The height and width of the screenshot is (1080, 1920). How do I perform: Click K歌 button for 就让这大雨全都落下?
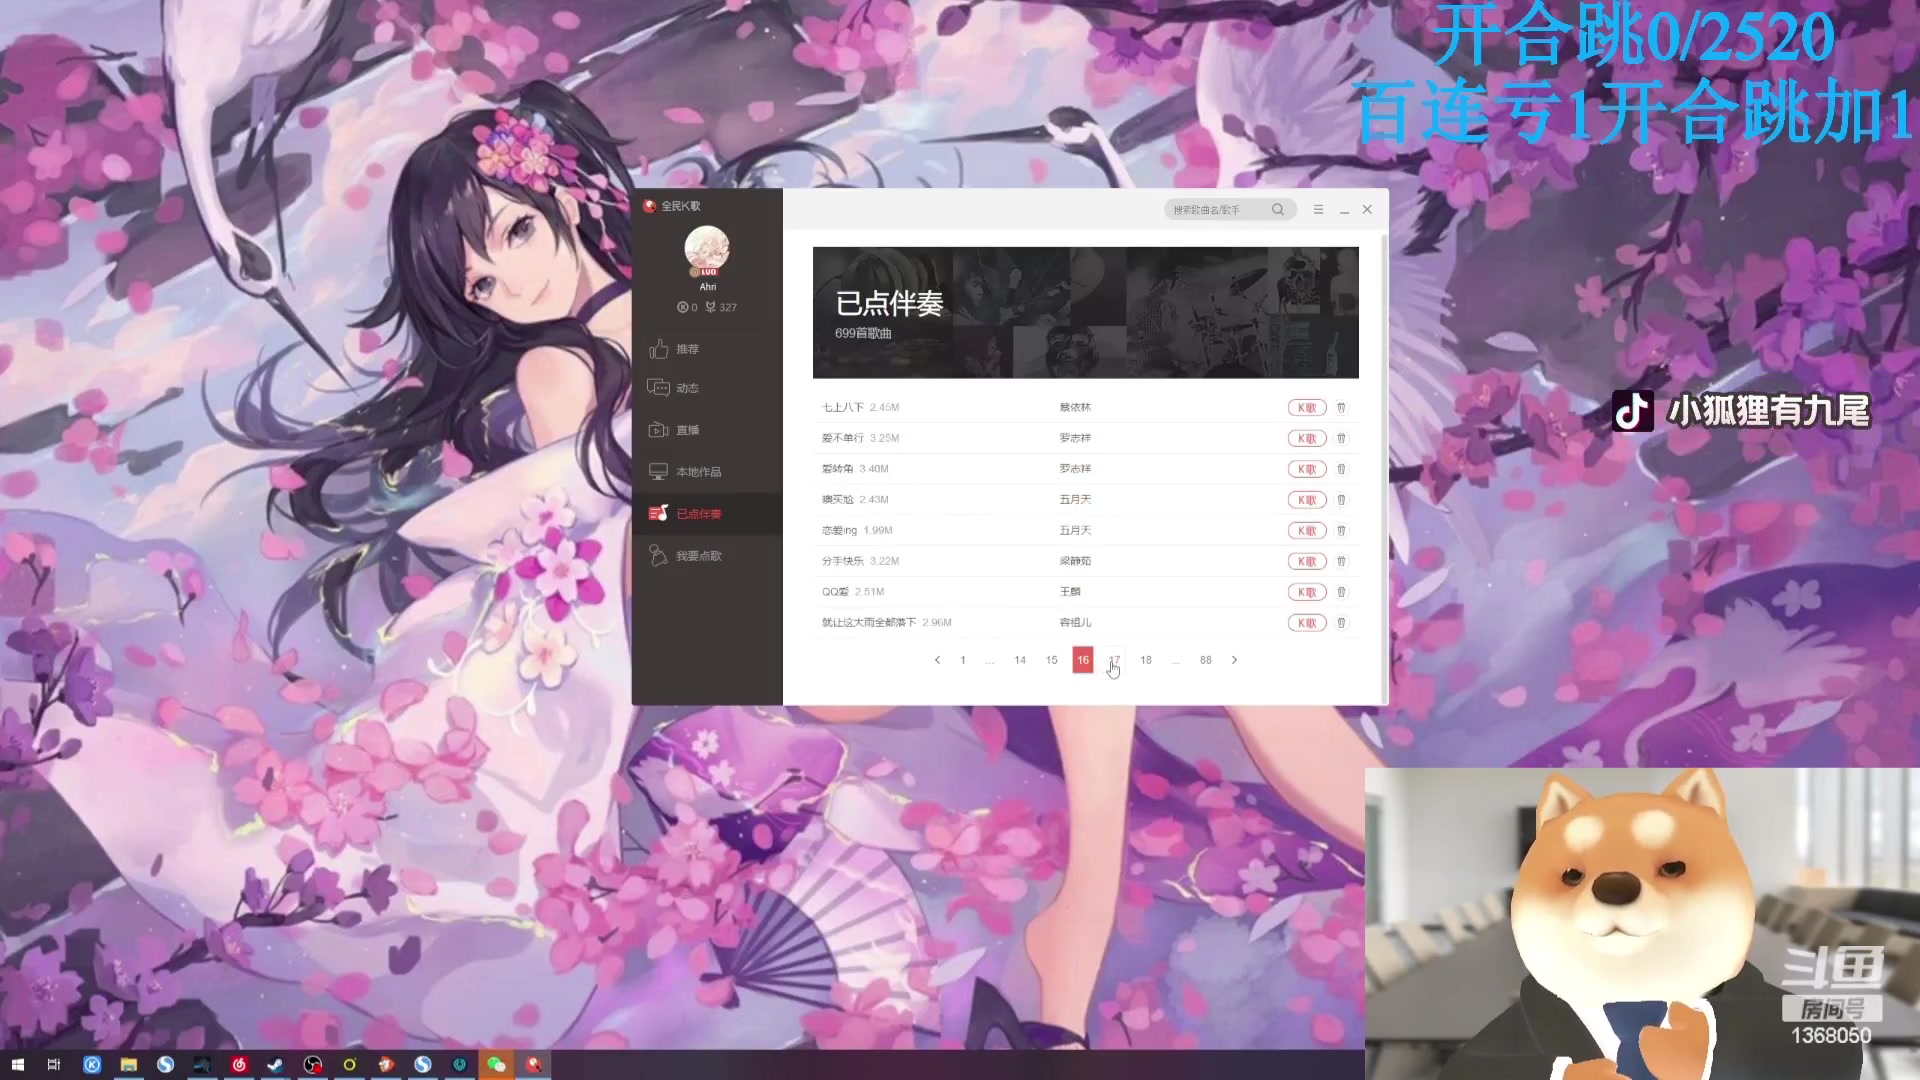coord(1307,623)
